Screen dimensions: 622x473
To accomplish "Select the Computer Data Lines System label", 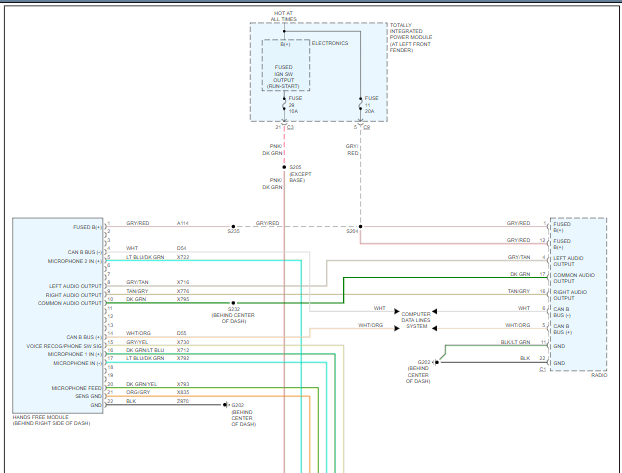I will click(416, 319).
